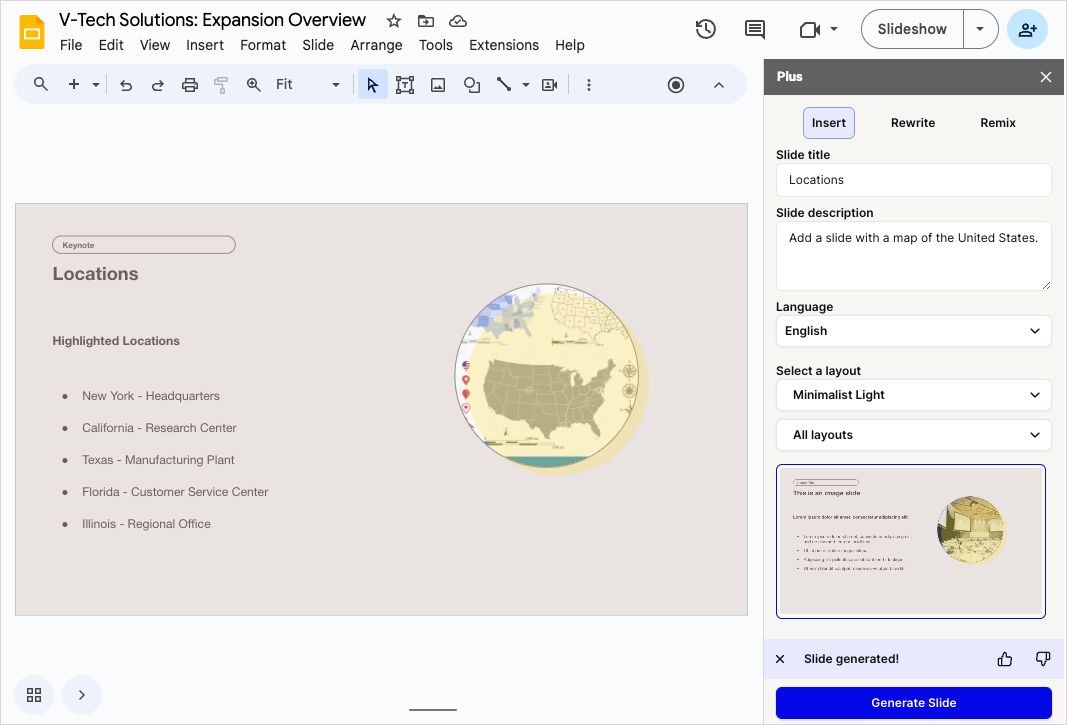
Task: Expand the Language dropdown set to English
Action: click(x=913, y=331)
